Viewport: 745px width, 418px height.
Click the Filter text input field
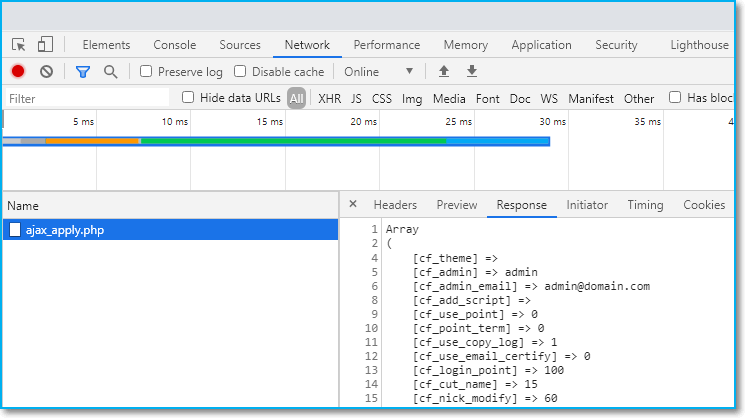85,99
